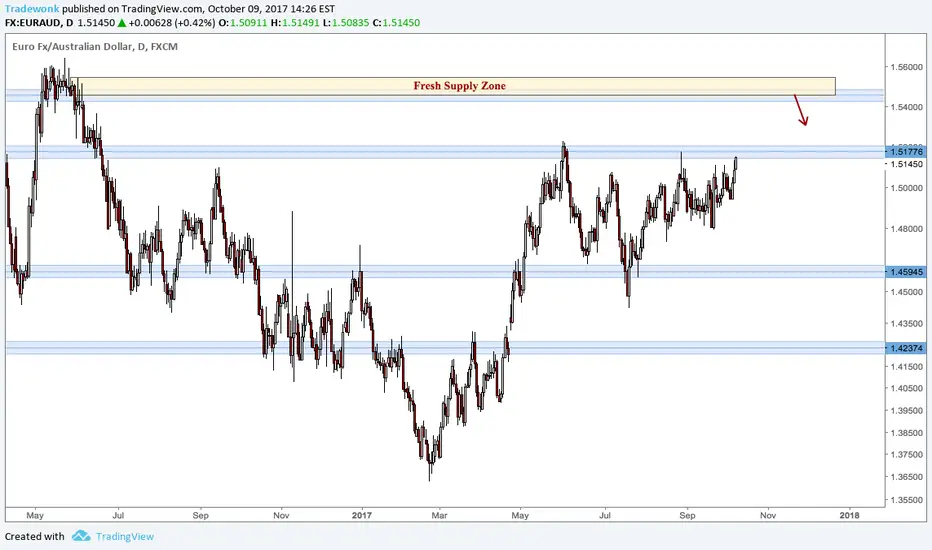Click the 1.38500 price axis label

pos(906,433)
